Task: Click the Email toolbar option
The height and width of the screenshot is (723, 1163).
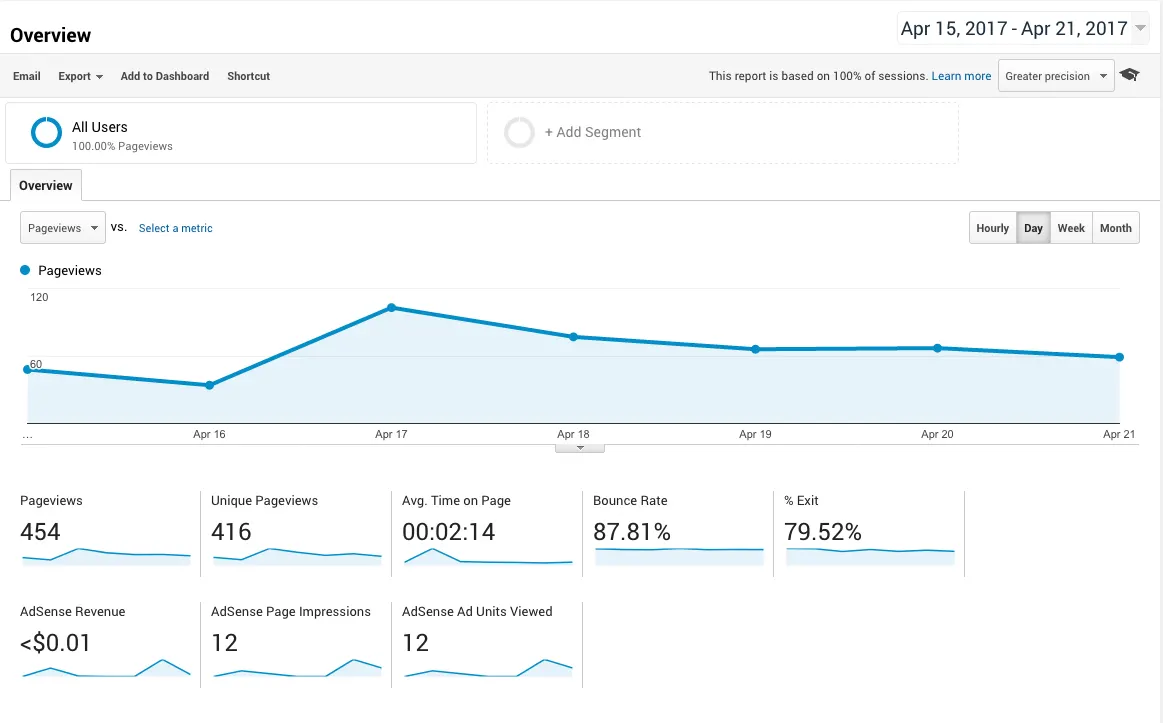Action: click(27, 76)
